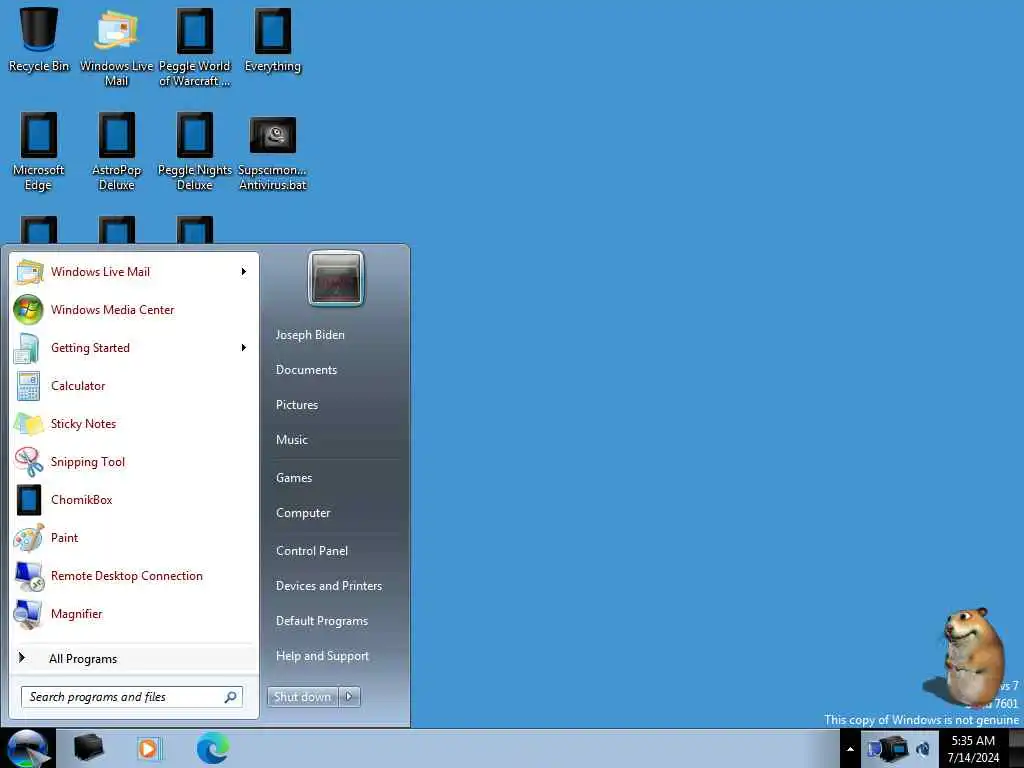Launch Windows Media Center text label
Image resolution: width=1024 pixels, height=768 pixels.
pos(112,310)
